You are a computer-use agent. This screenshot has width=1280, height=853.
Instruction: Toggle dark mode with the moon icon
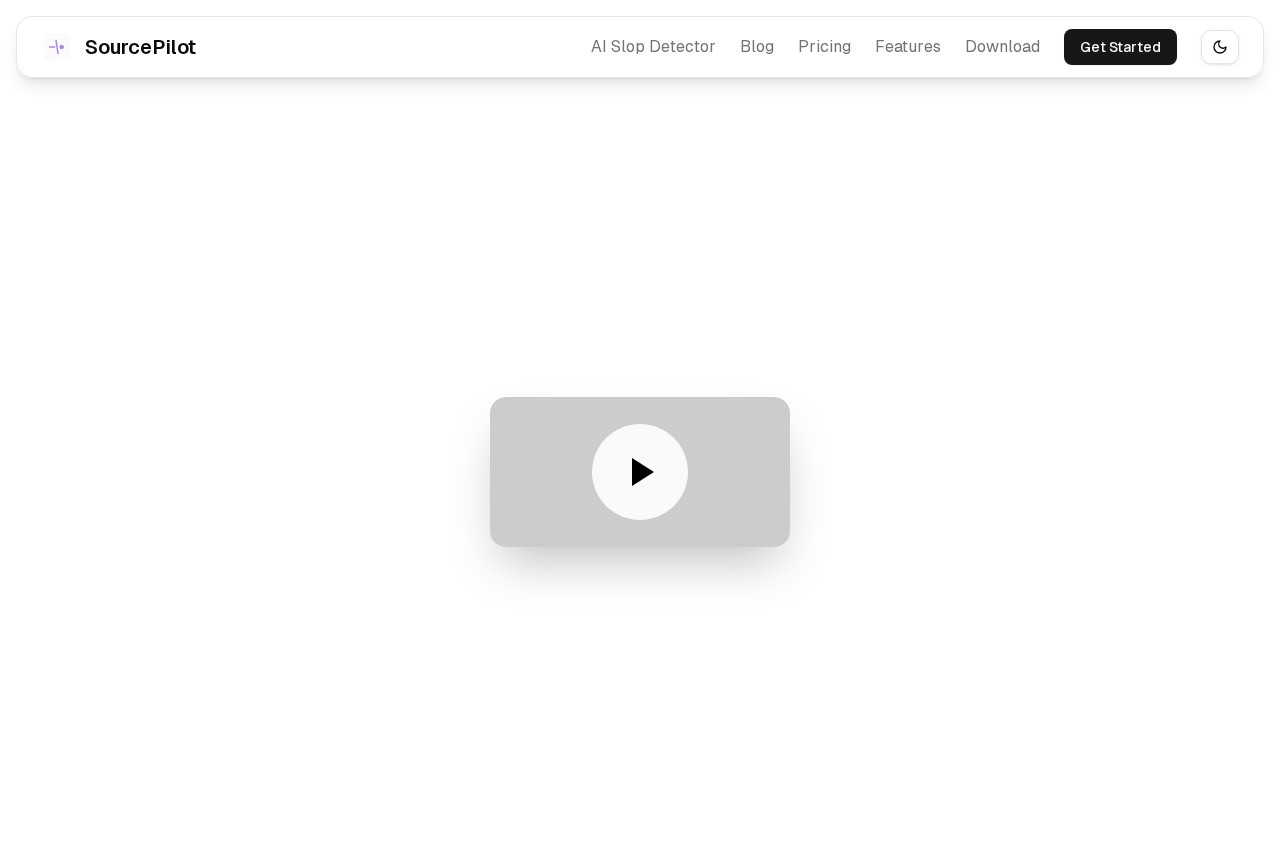1219,47
